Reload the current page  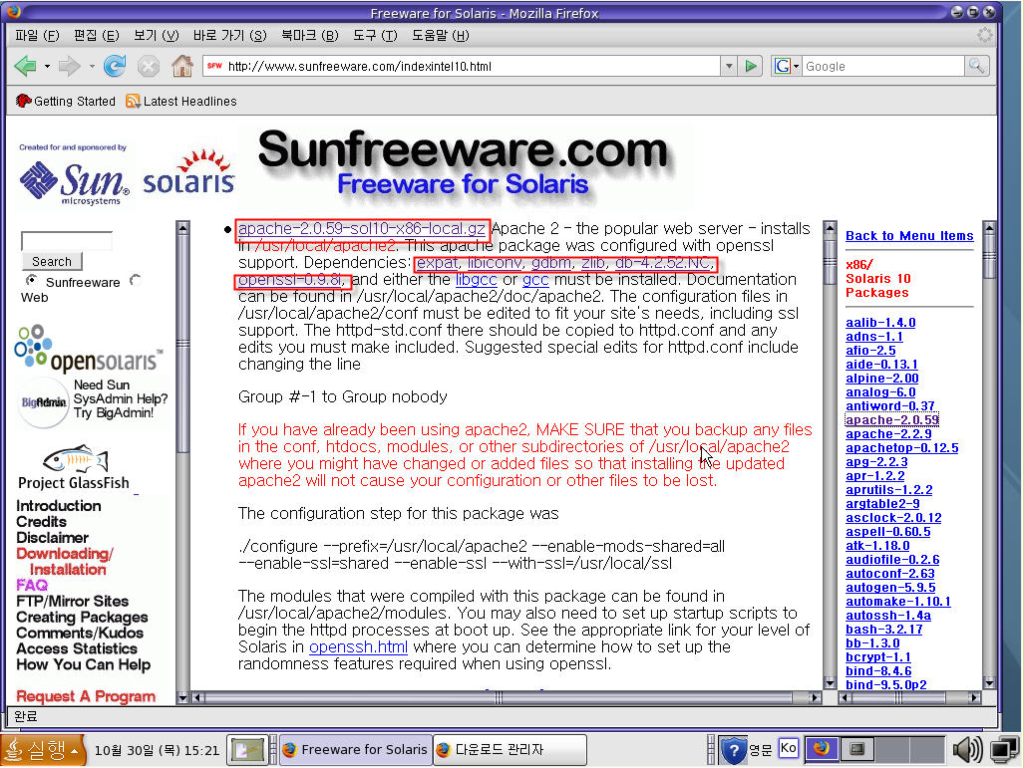(x=115, y=66)
